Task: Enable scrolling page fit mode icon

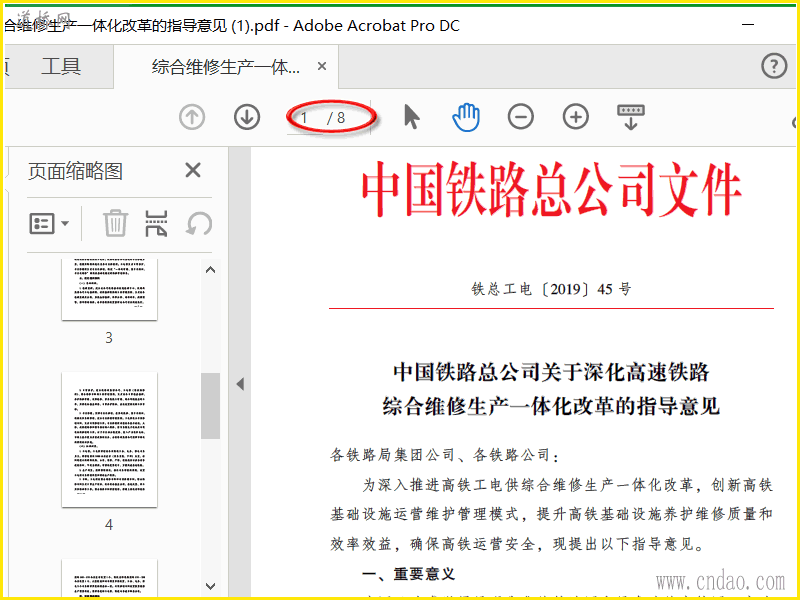Action: point(631,117)
